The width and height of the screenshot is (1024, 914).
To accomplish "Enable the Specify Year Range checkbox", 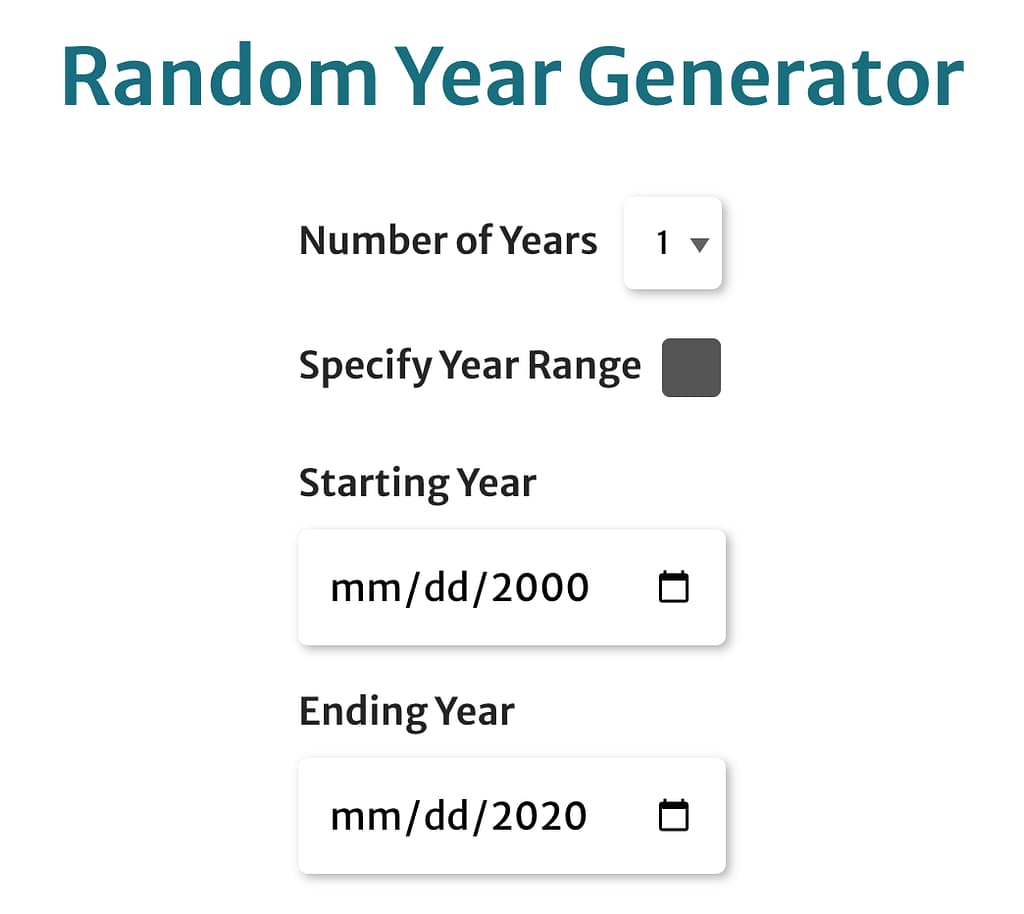I will click(x=691, y=368).
